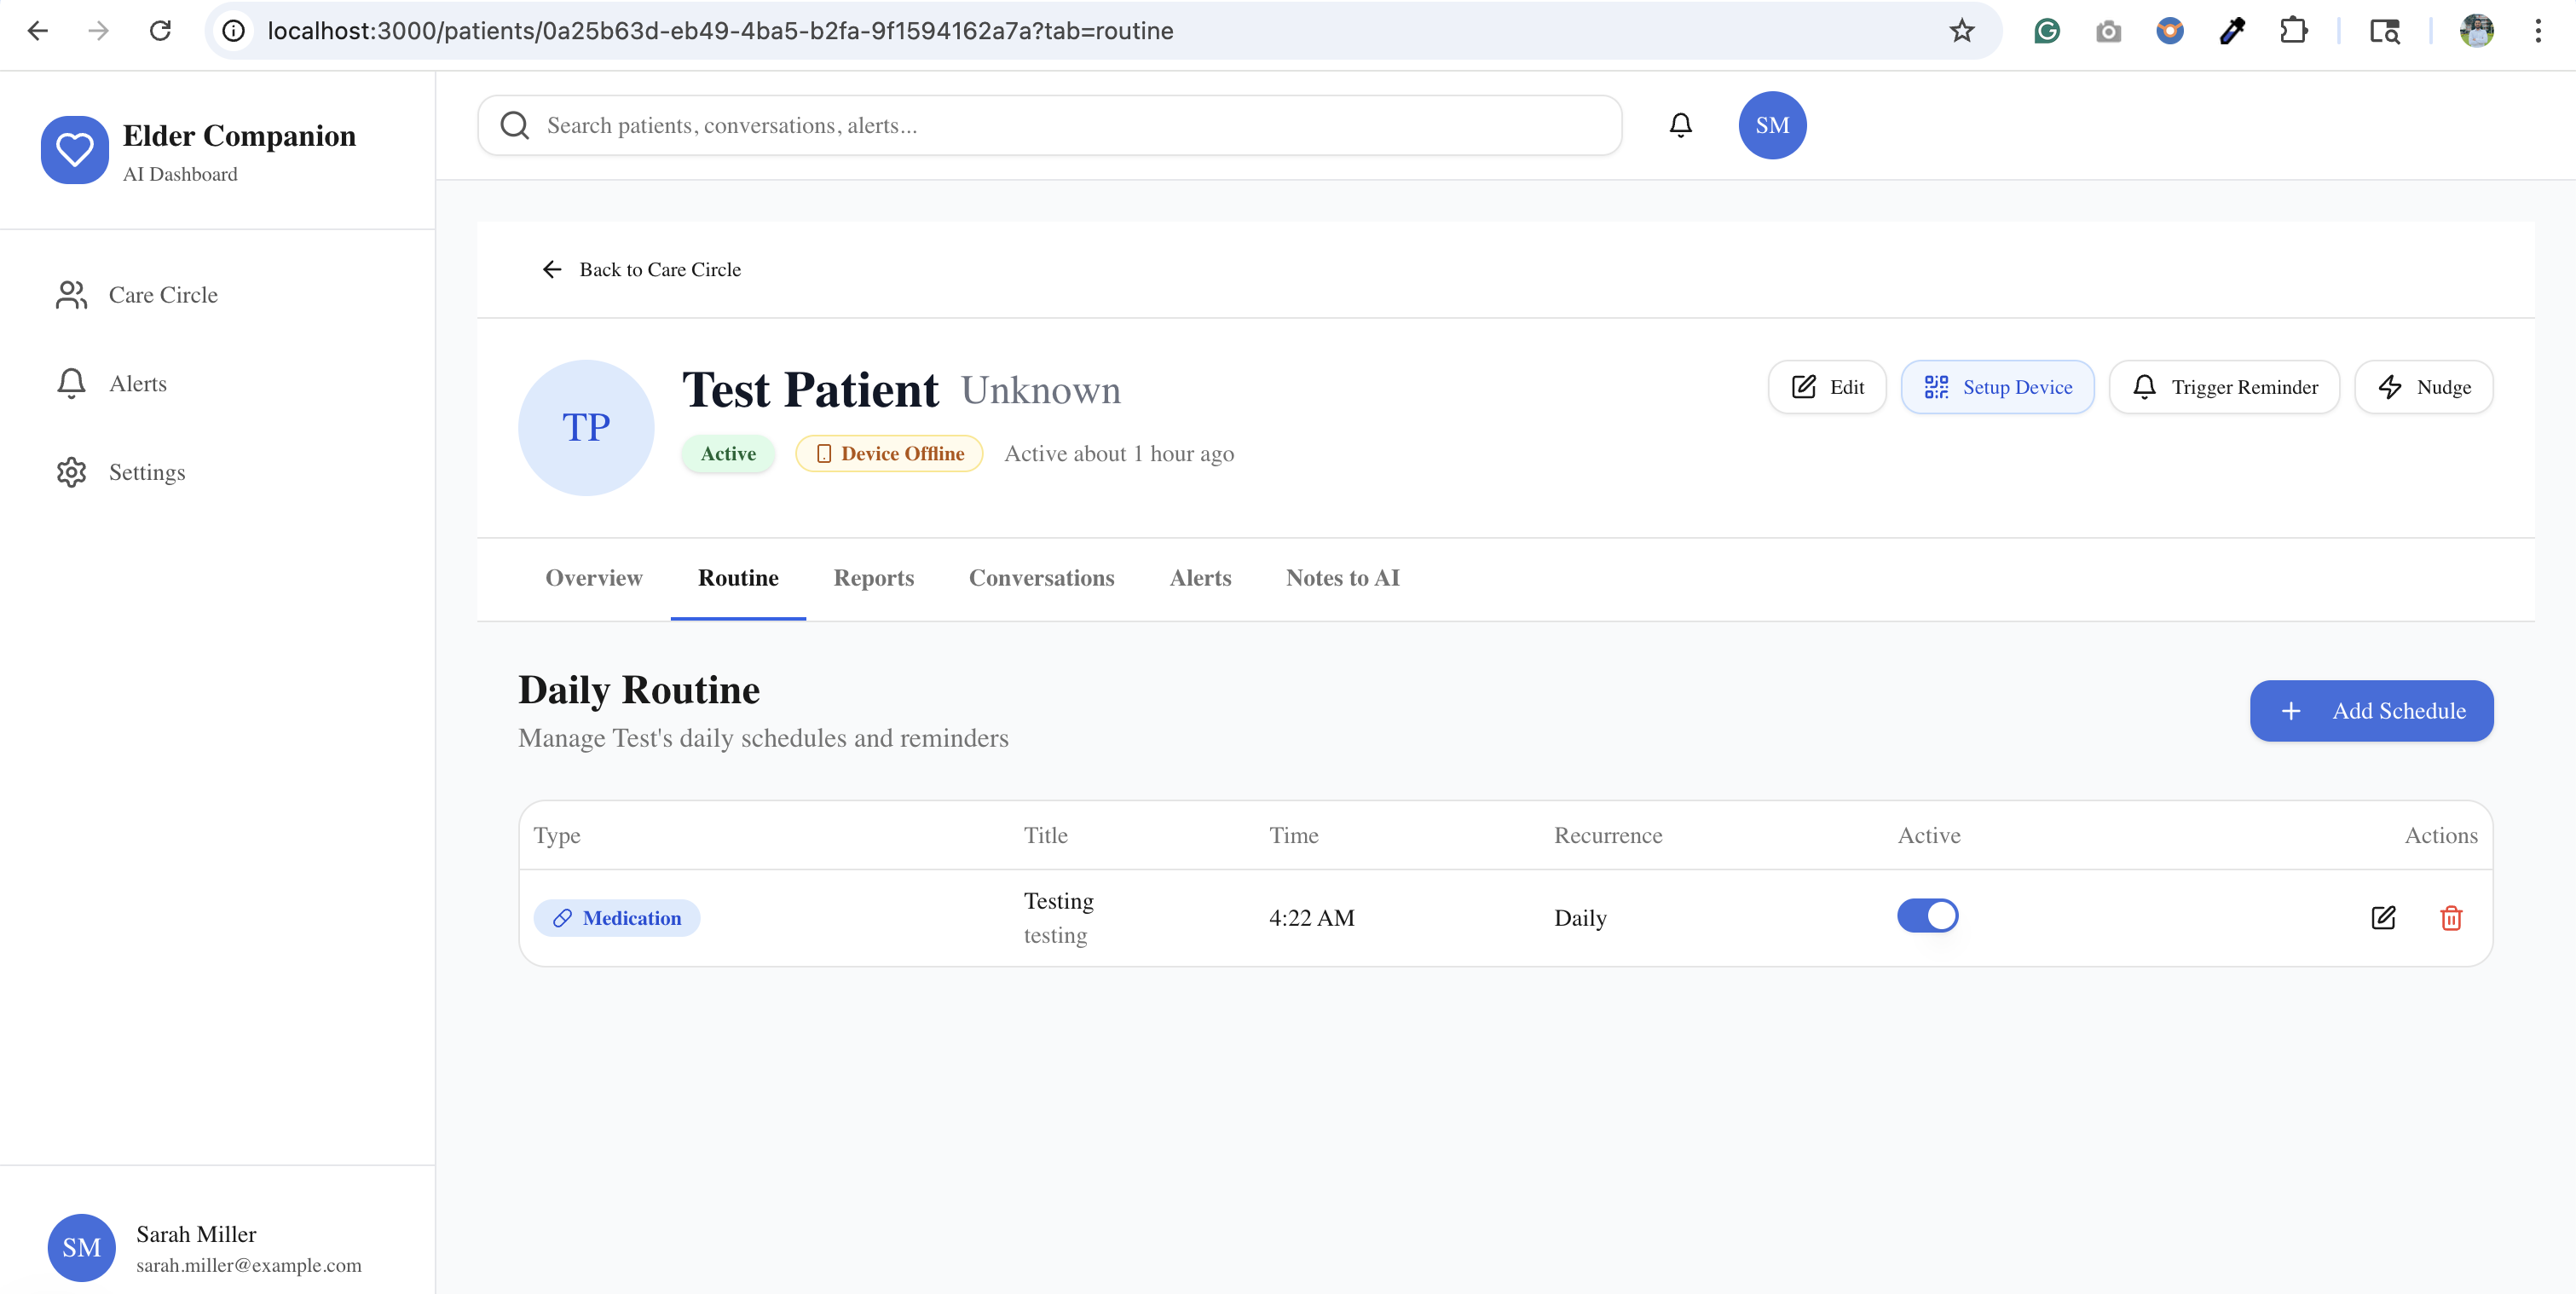Click the Setup Device button
This screenshot has height=1294, width=2576.
tap(1996, 387)
